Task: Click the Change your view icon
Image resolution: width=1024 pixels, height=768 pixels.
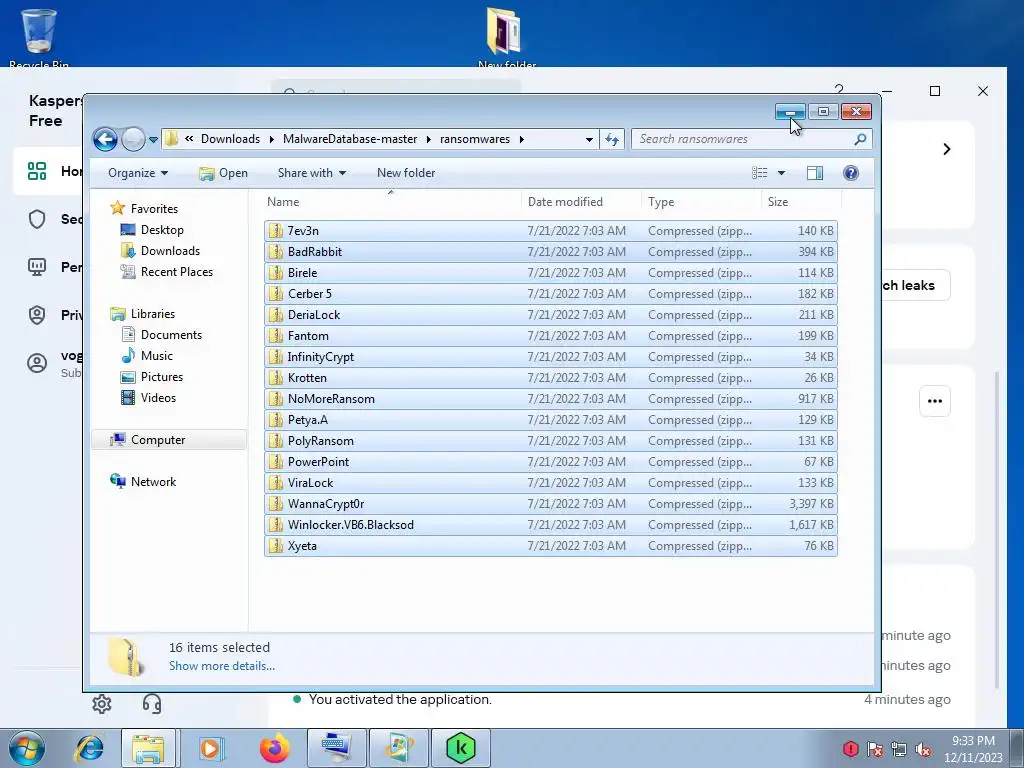Action: tap(760, 173)
